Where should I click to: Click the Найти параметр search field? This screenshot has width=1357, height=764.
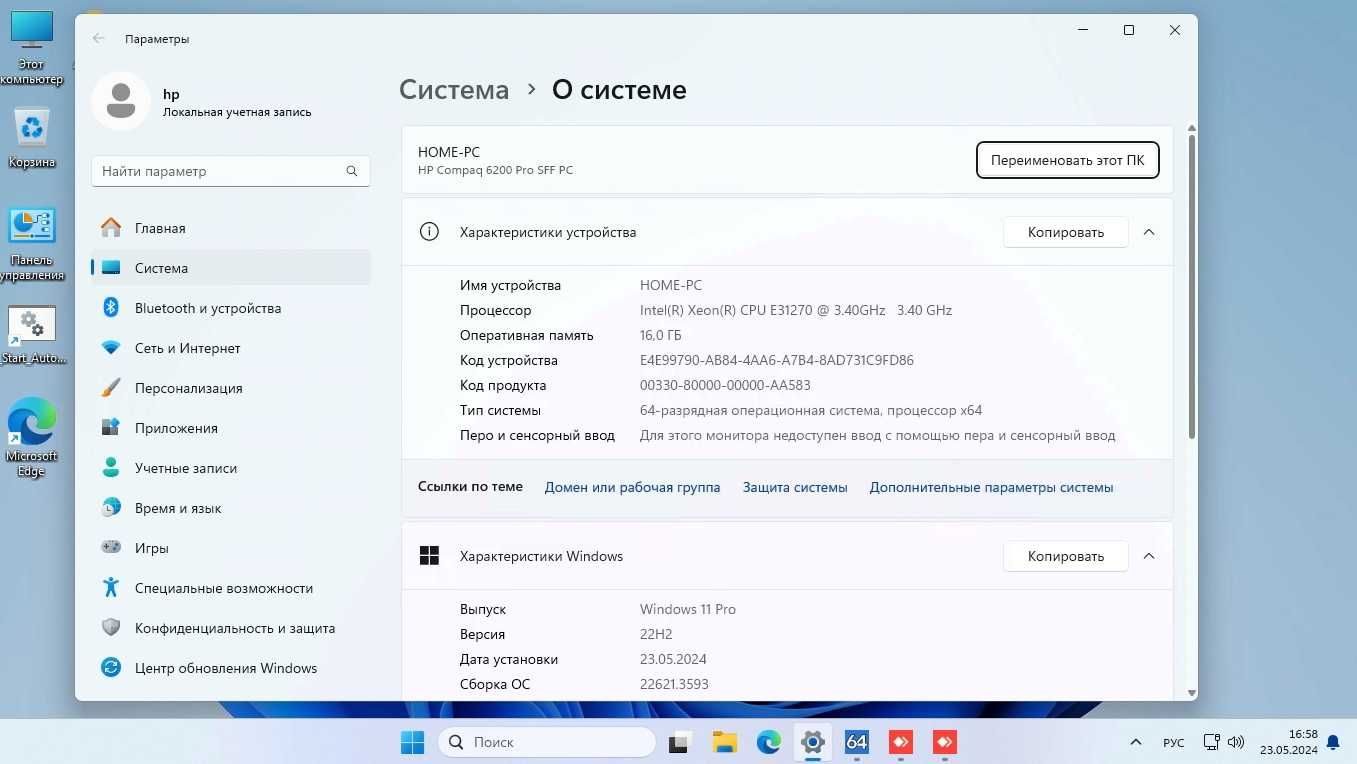pyautogui.click(x=231, y=171)
